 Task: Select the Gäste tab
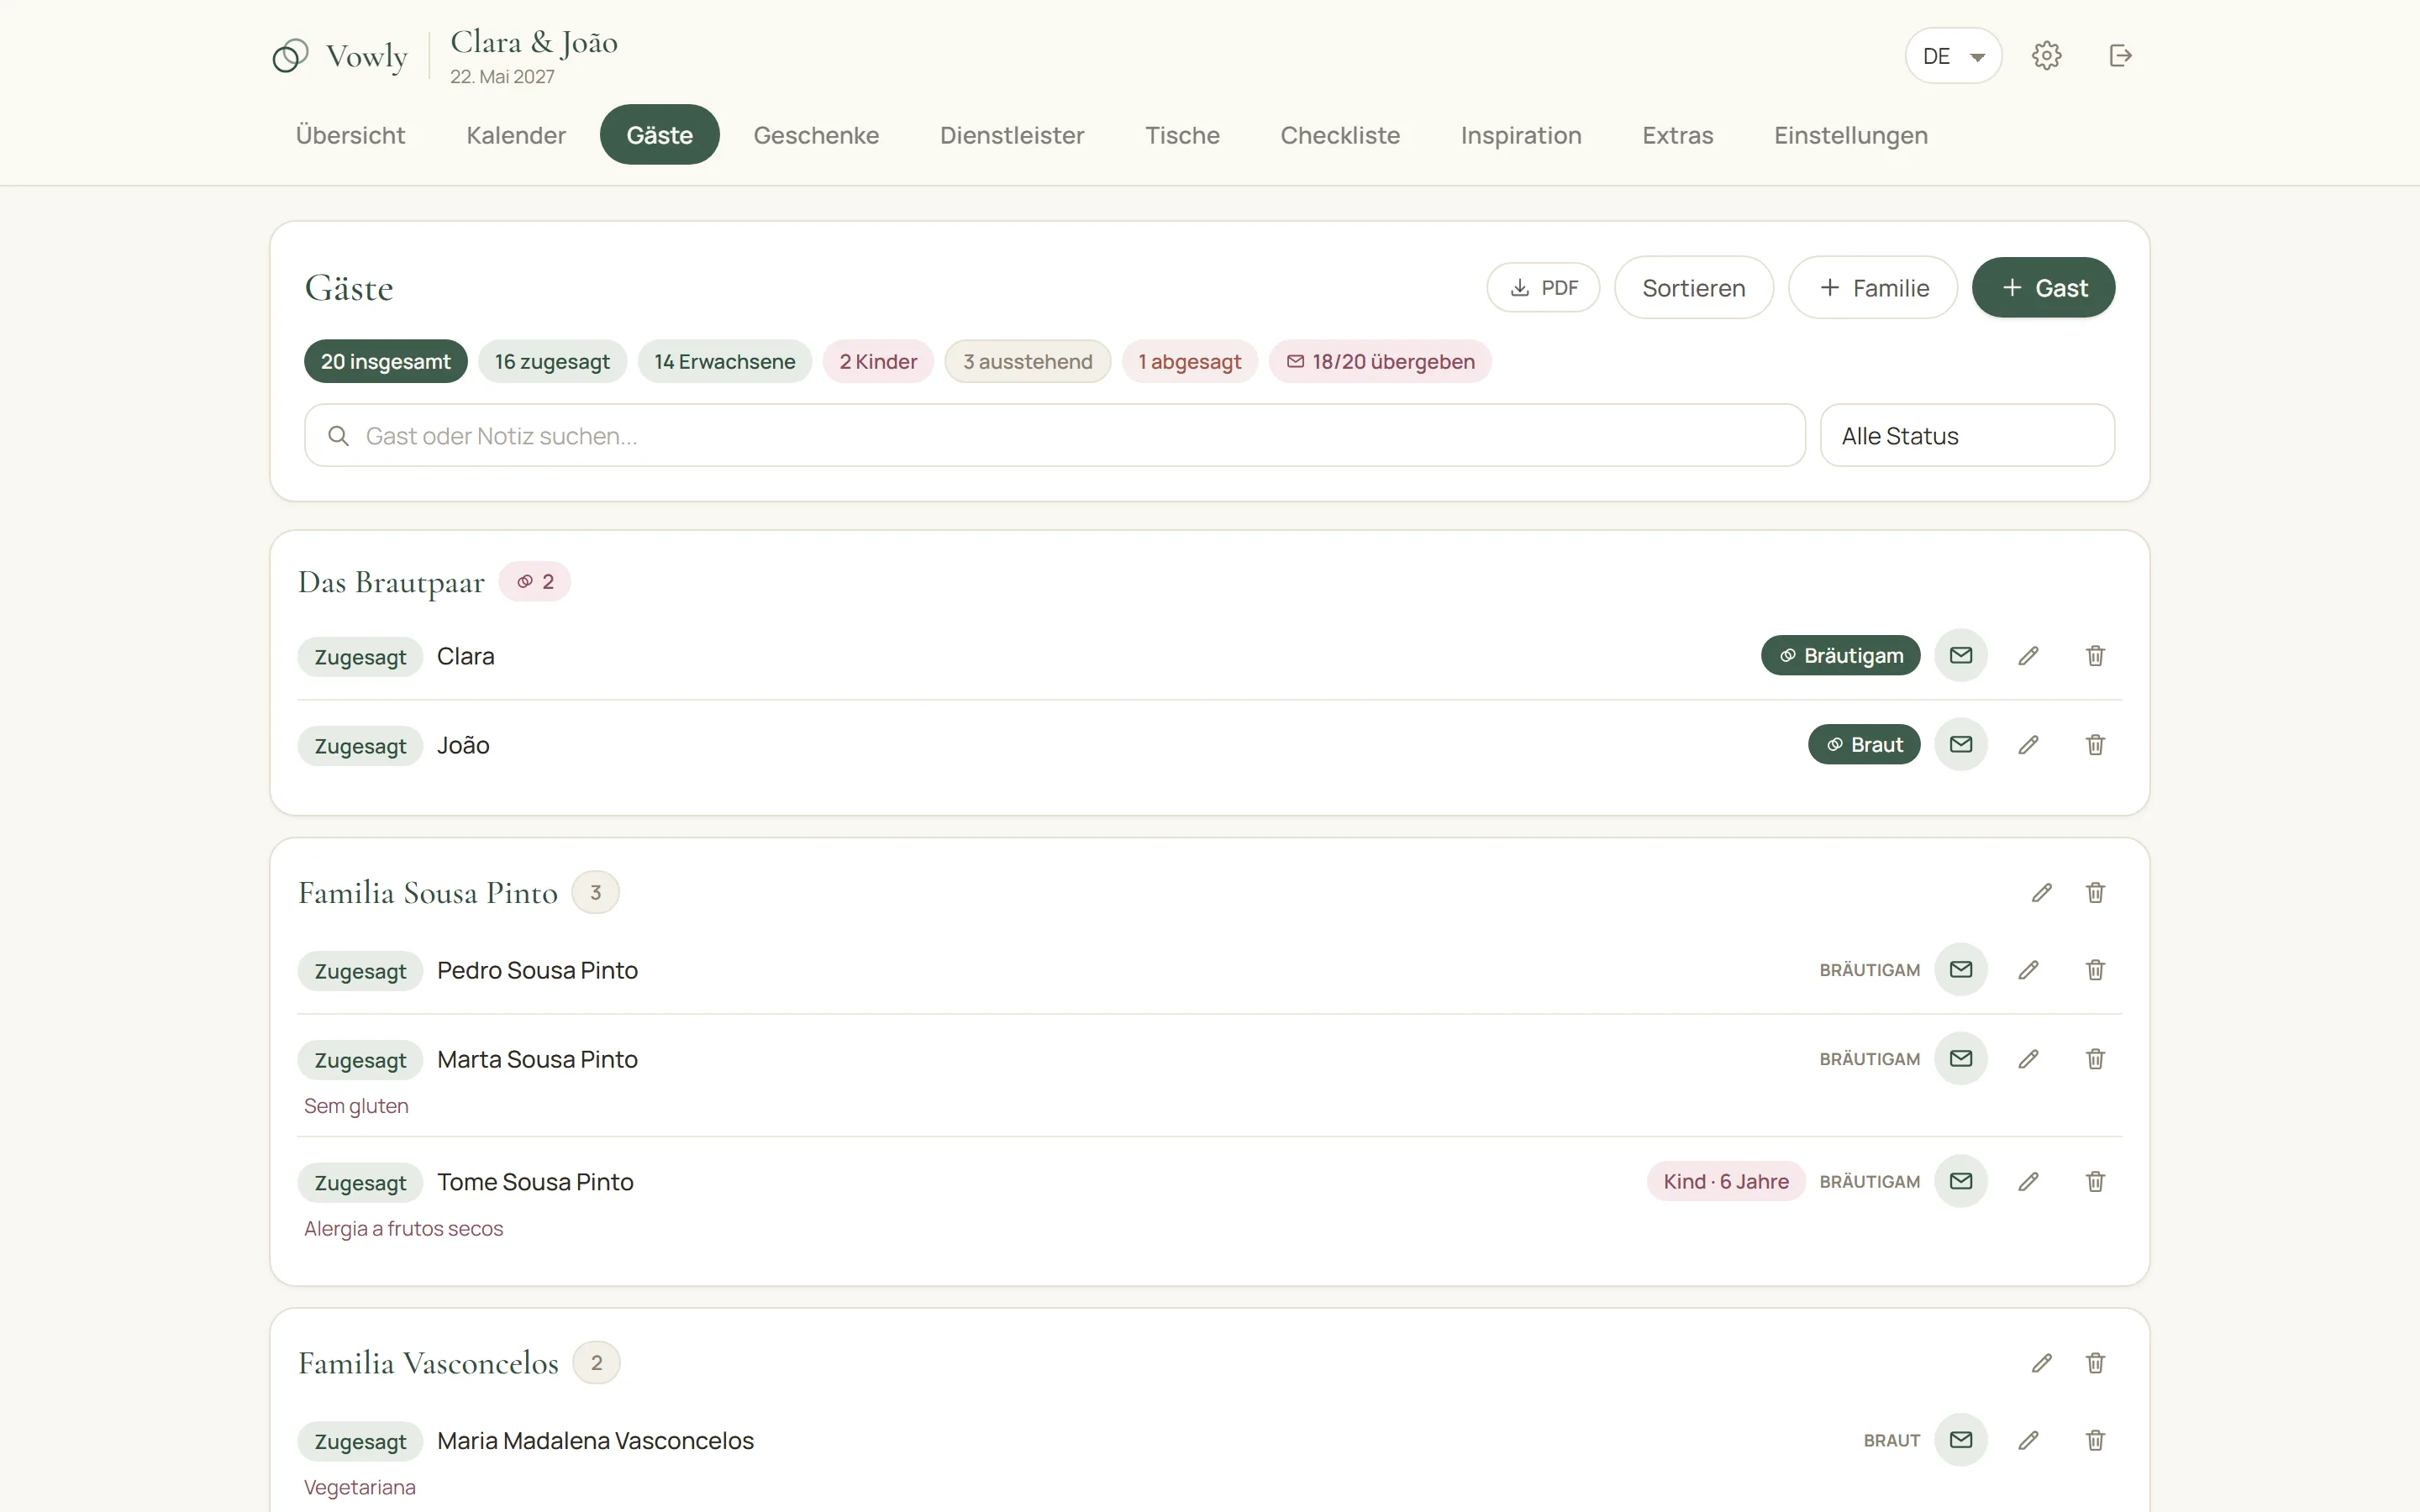click(x=659, y=135)
